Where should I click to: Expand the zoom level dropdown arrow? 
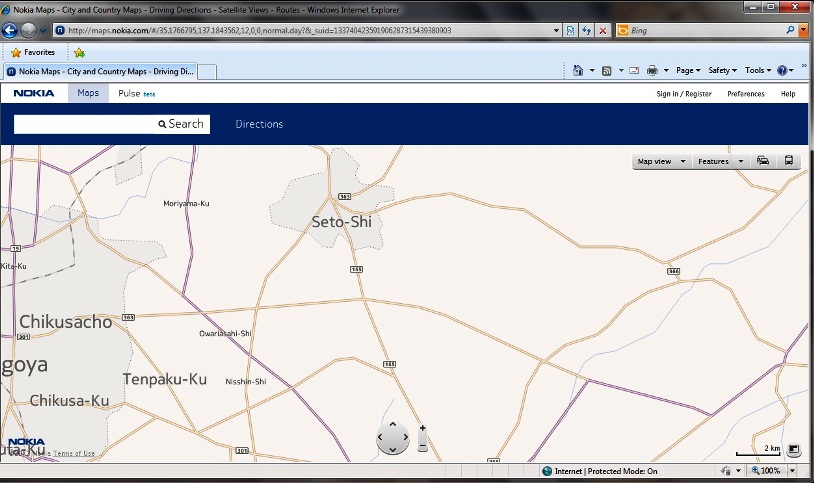(x=792, y=471)
